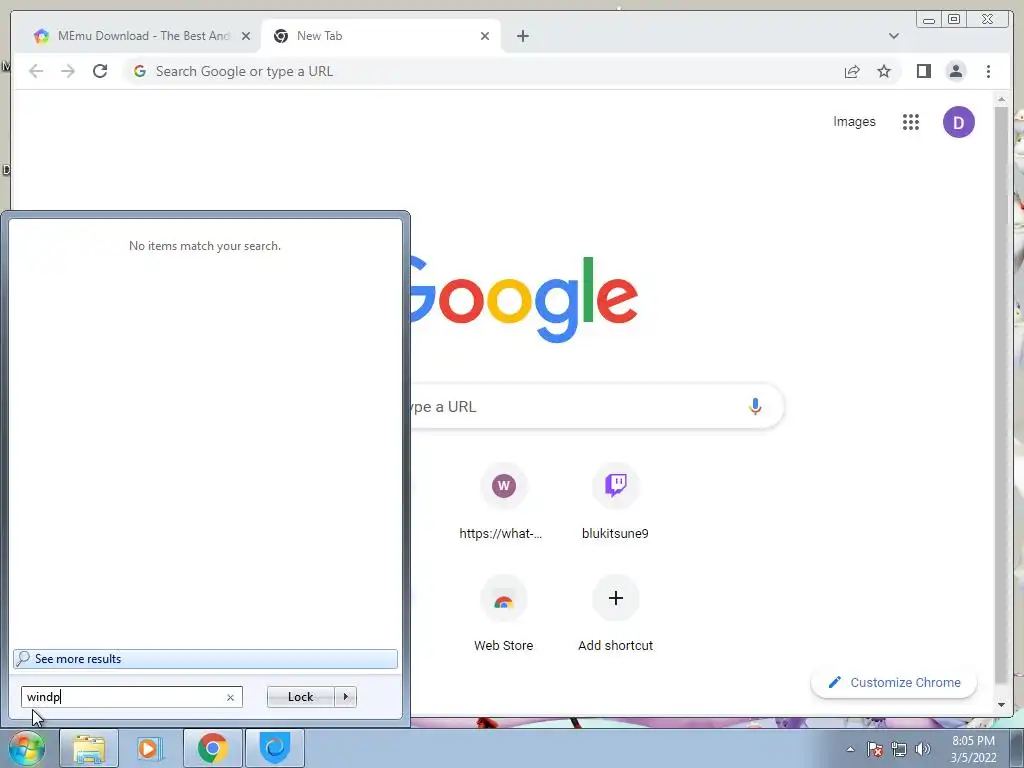Click the Google logo
The width and height of the screenshot is (1024, 768).
524,299
